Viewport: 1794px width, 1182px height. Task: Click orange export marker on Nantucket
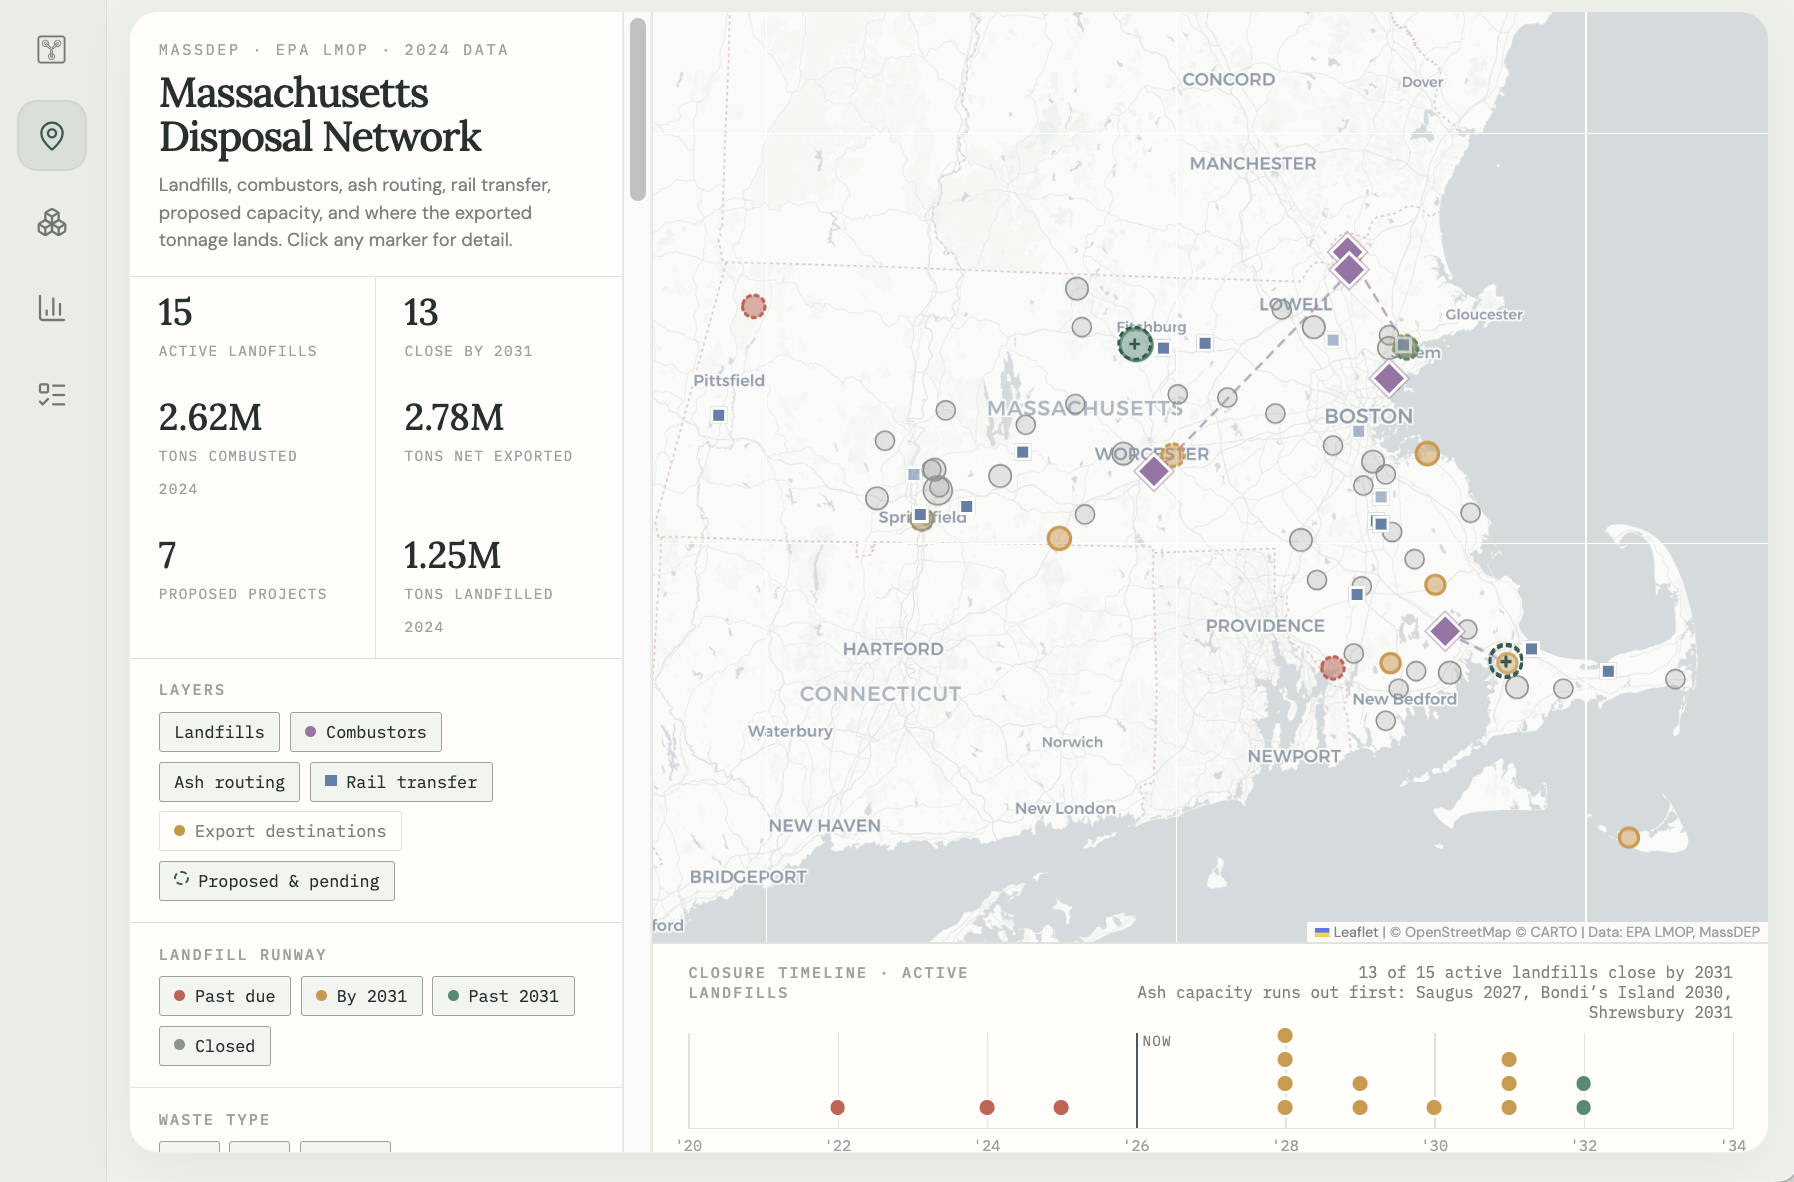pyautogui.click(x=1629, y=837)
